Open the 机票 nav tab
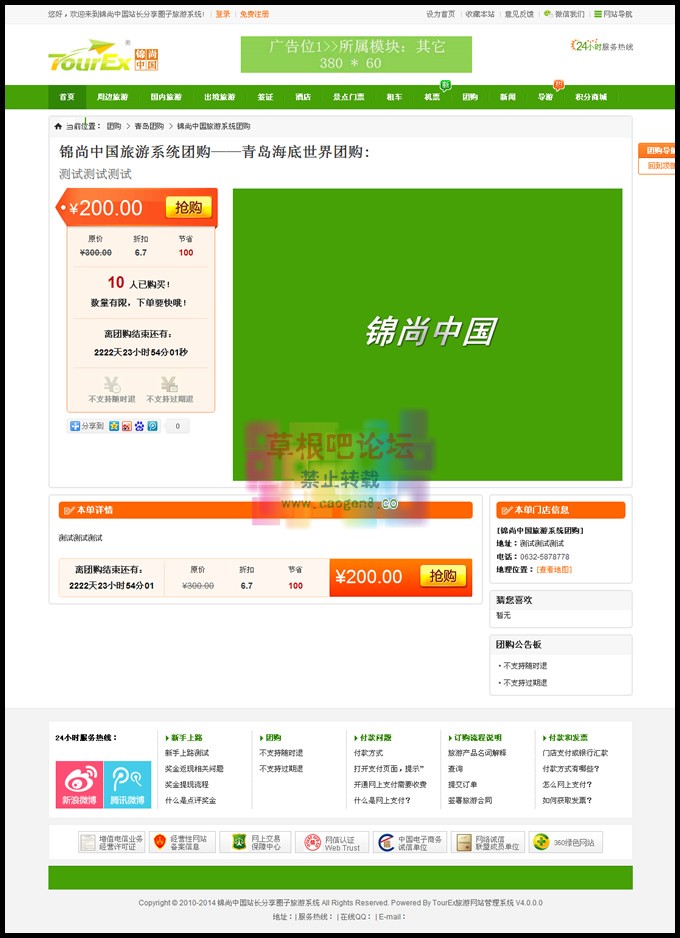Image resolution: width=680 pixels, height=938 pixels. coord(432,97)
